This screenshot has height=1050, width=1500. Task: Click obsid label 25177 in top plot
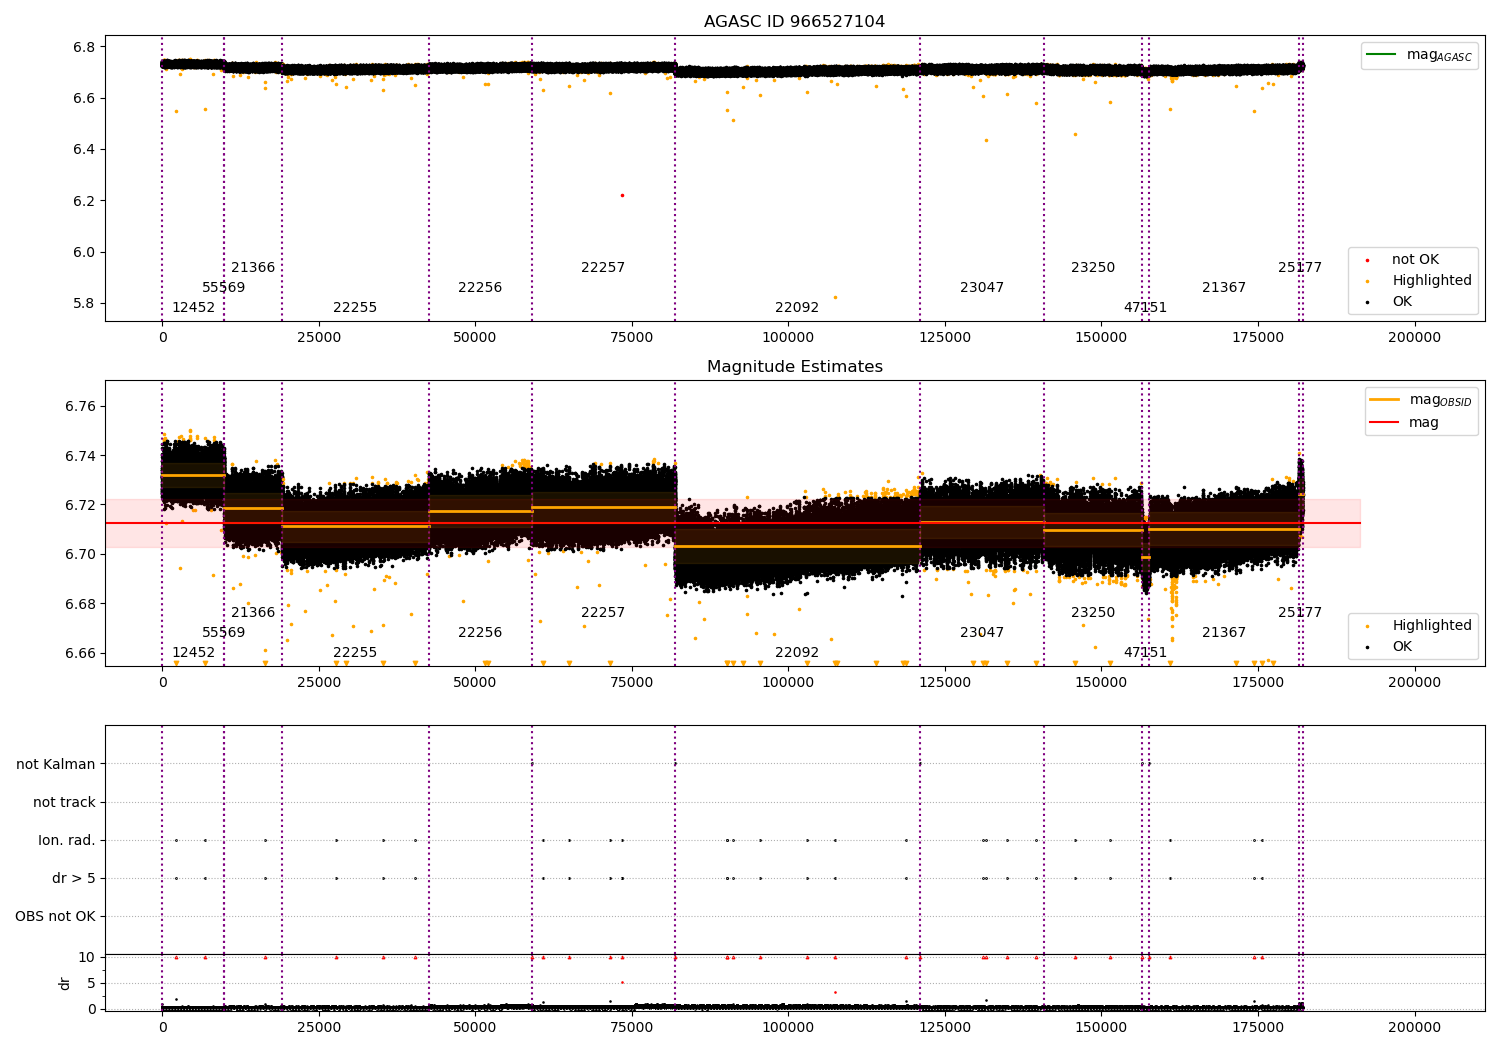(x=1300, y=268)
